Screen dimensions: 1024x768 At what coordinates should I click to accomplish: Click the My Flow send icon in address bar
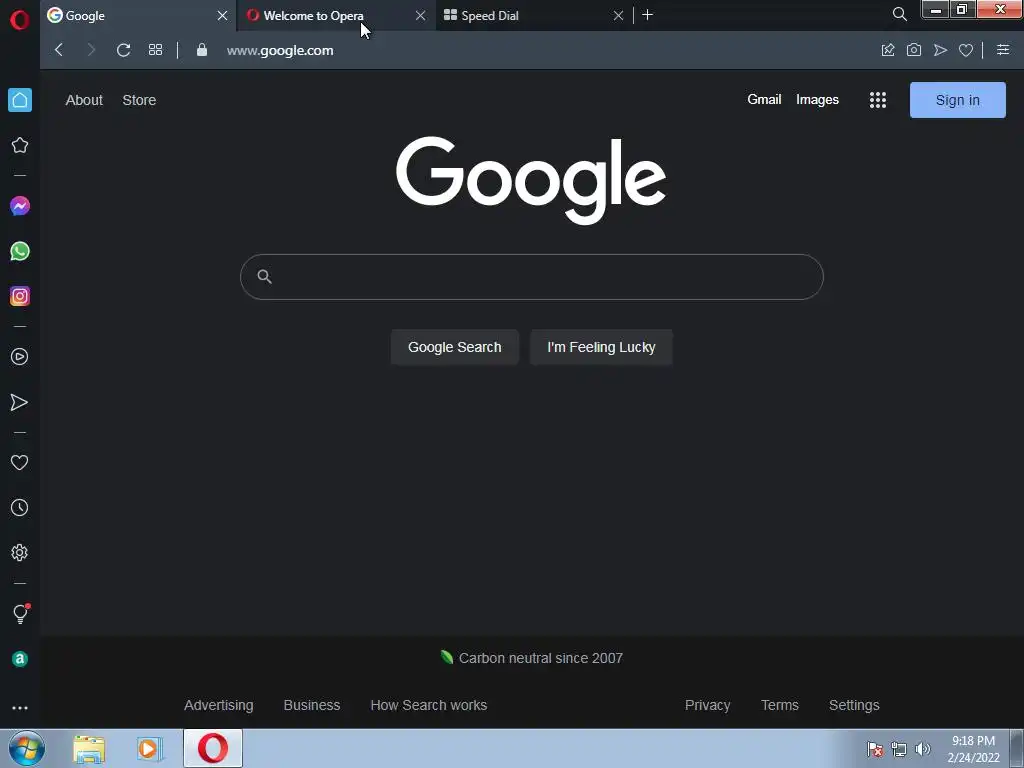(x=940, y=50)
